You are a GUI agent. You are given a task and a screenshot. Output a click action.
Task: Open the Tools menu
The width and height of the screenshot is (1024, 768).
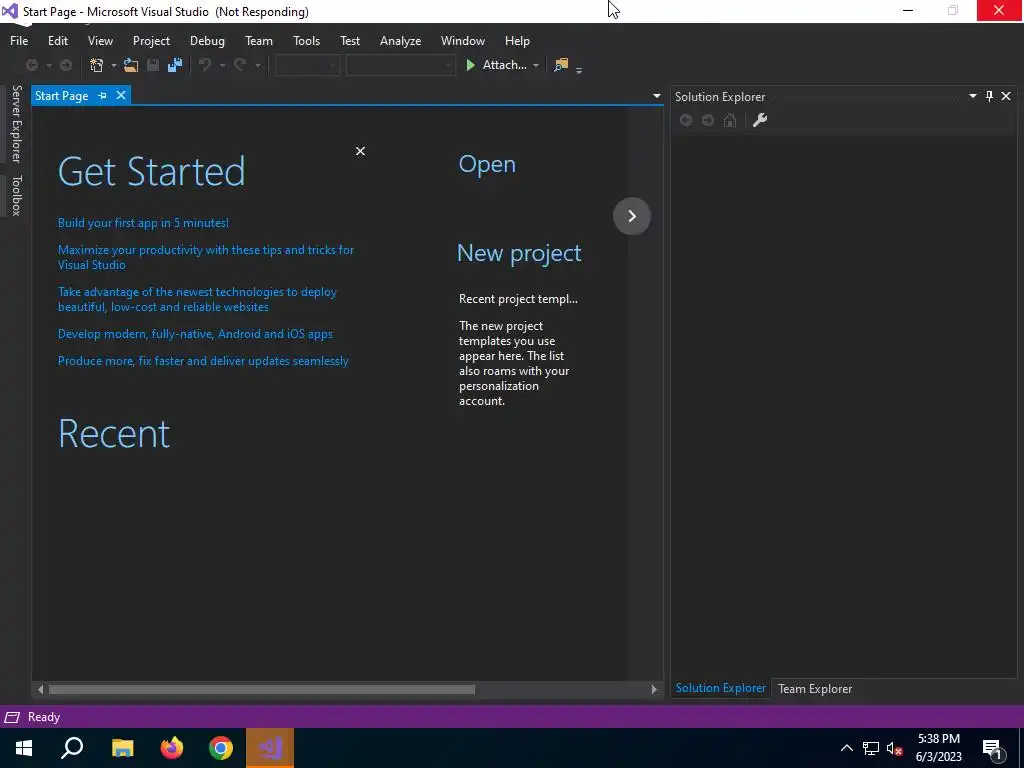tap(306, 40)
